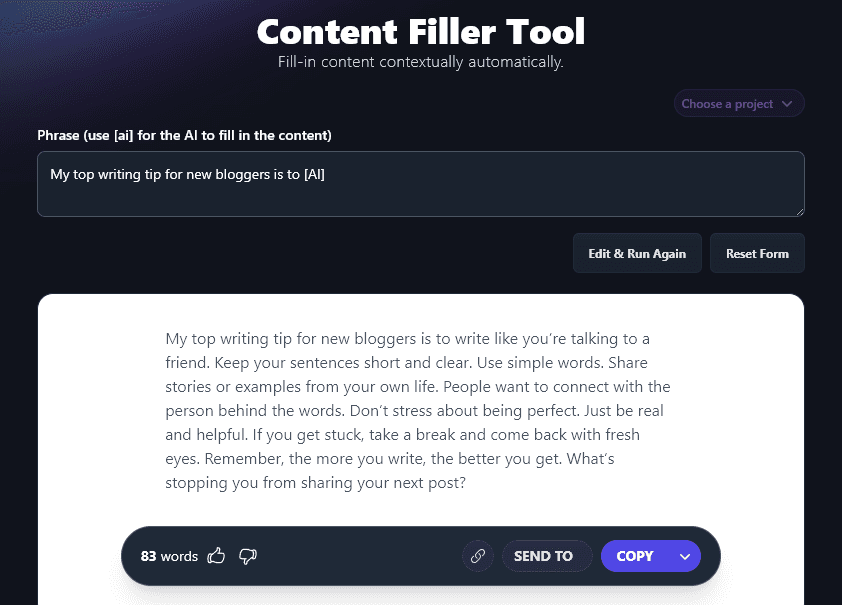The width and height of the screenshot is (842, 605).
Task: Click Edit & Run Again
Action: (637, 253)
